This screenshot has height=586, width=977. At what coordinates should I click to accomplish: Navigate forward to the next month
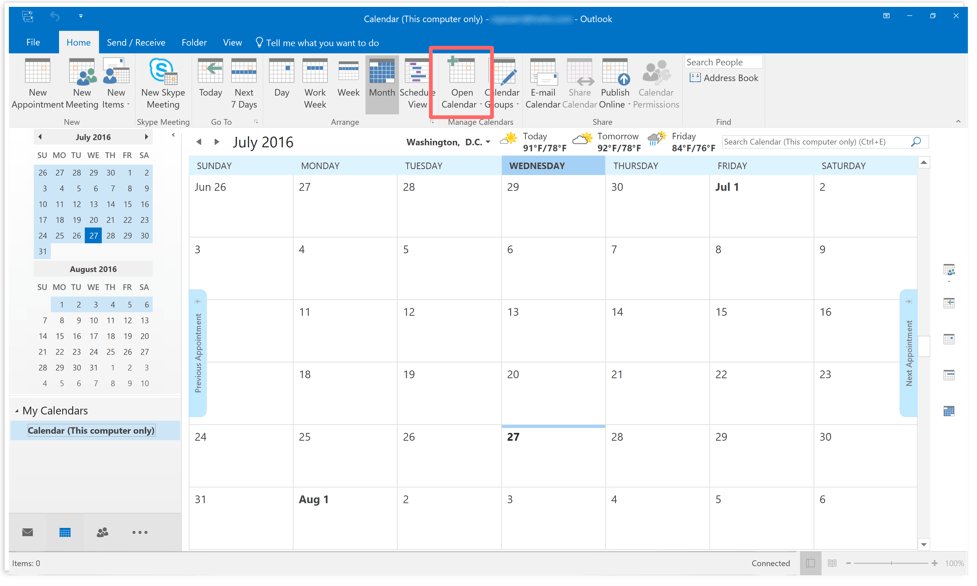(x=217, y=142)
